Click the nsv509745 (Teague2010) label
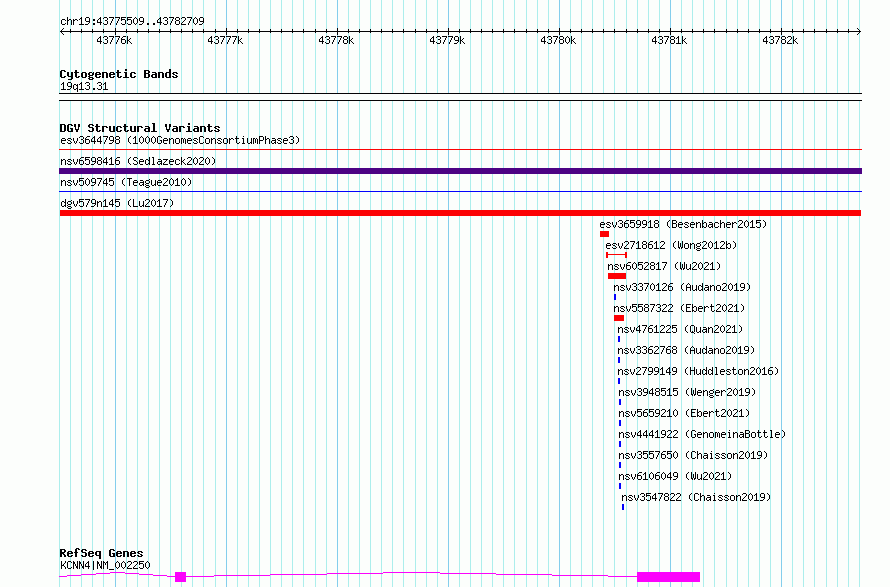890x587 pixels. pyautogui.click(x=126, y=182)
